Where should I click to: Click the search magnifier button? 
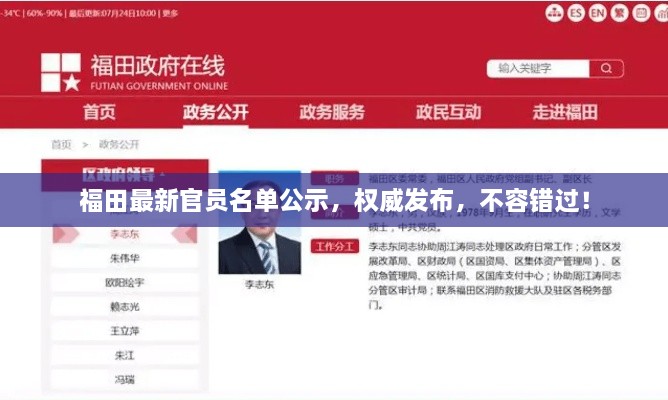point(606,68)
